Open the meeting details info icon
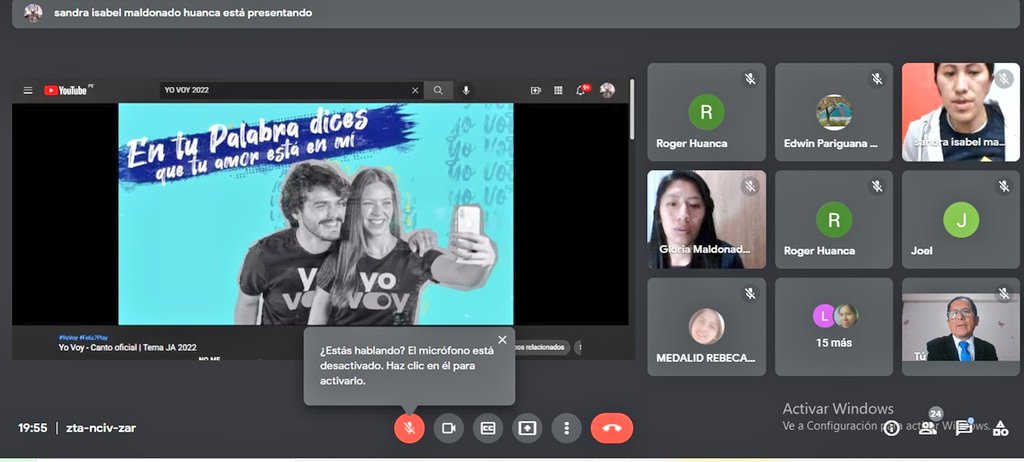Image resolution: width=1024 pixels, height=462 pixels. [891, 429]
